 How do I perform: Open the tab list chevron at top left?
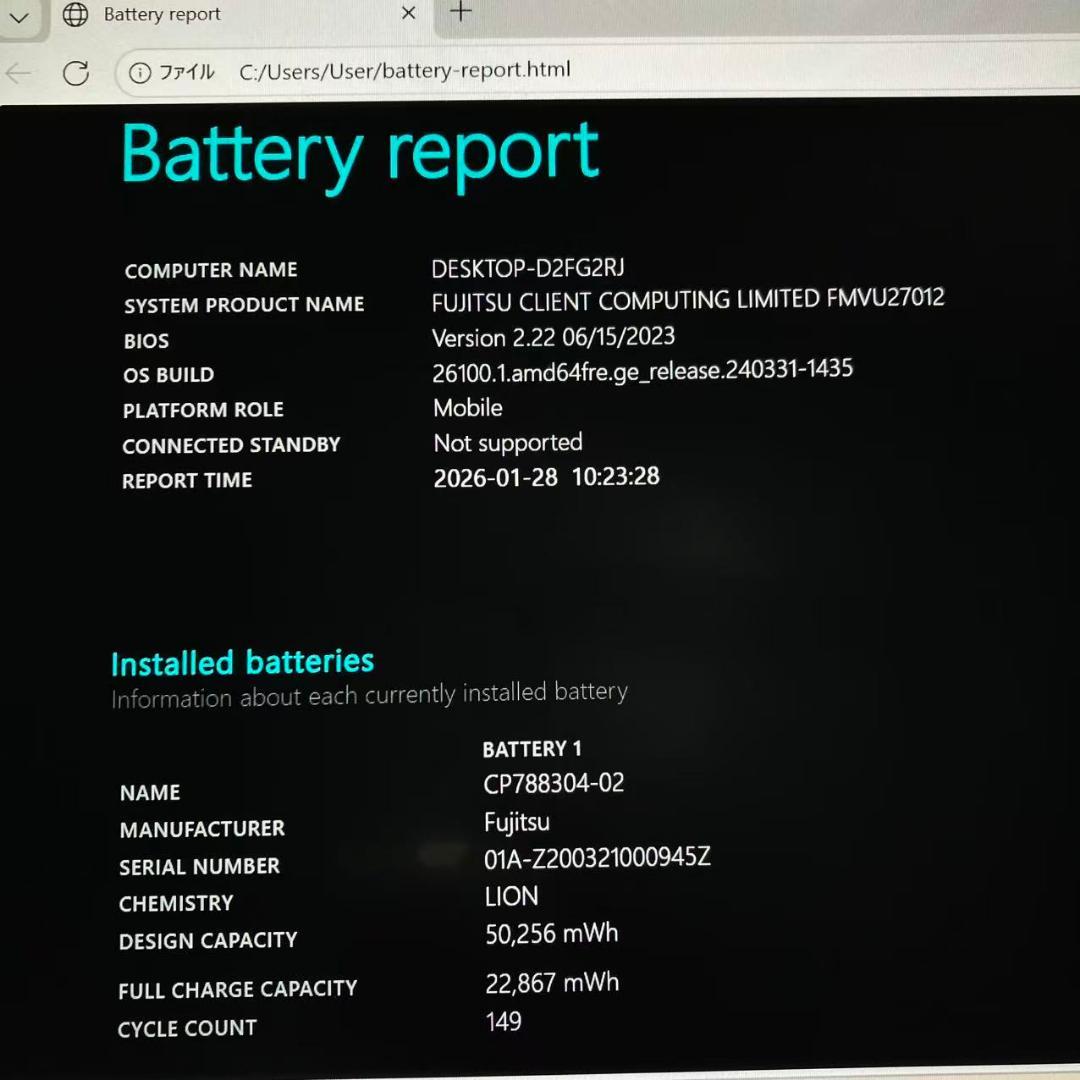pos(19,17)
